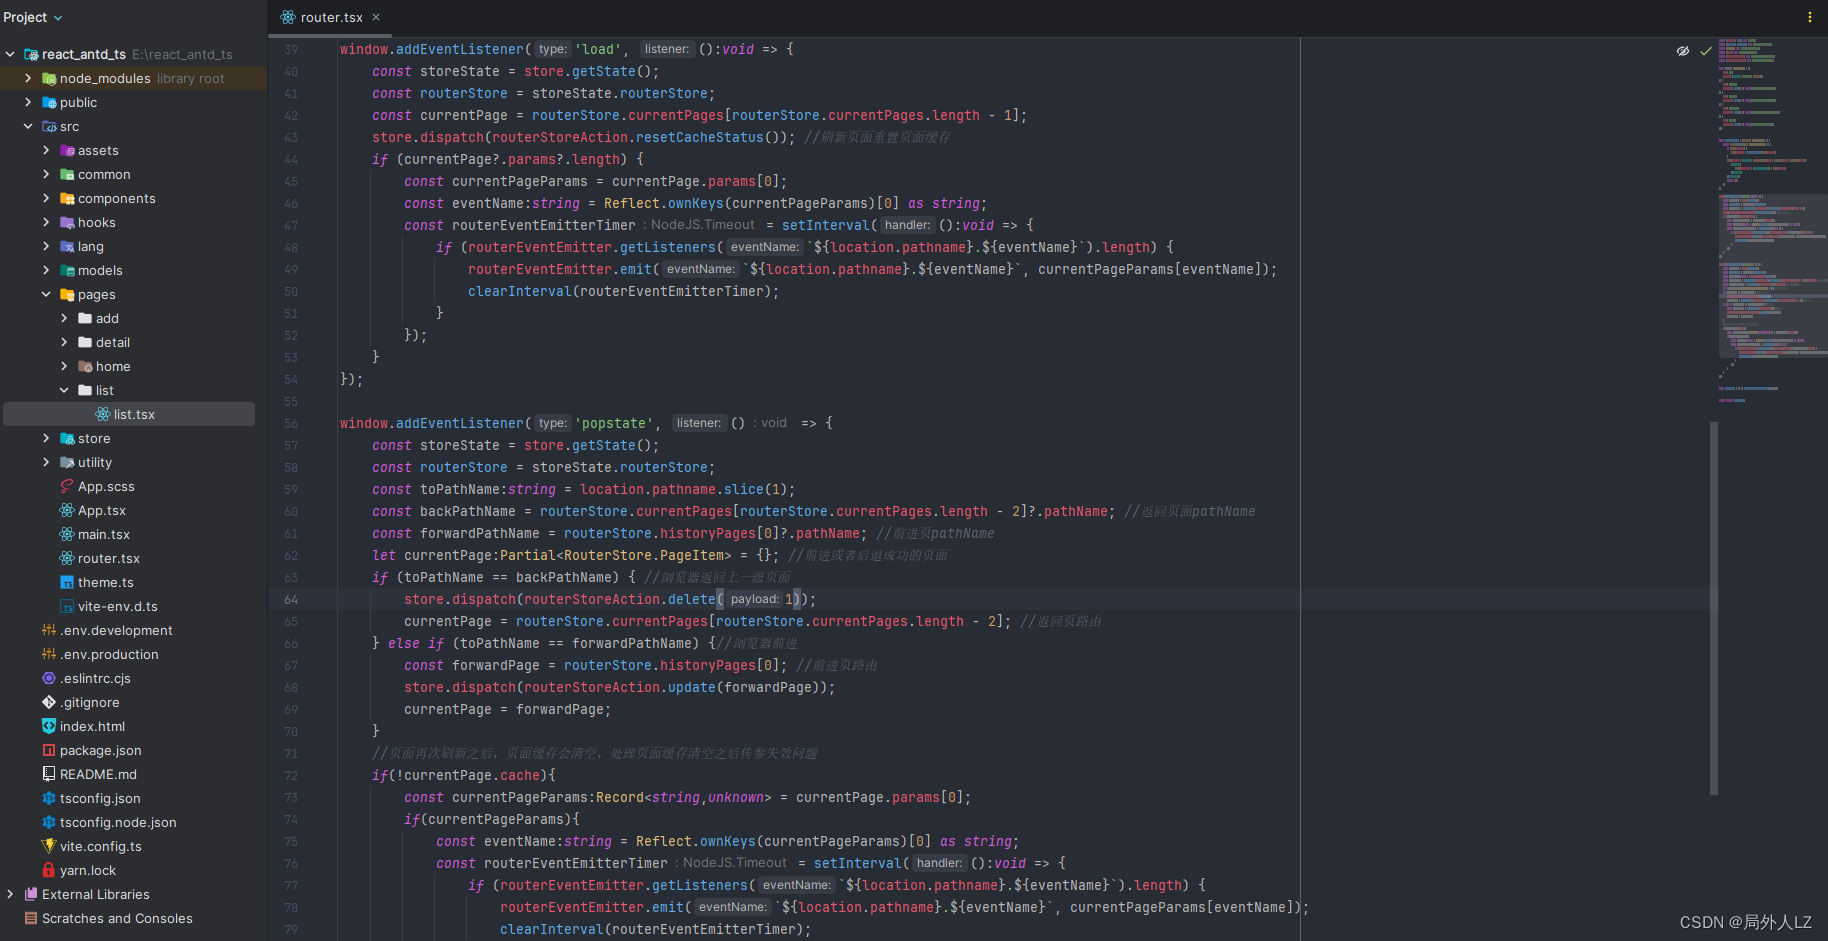The width and height of the screenshot is (1828, 941).
Task: Click the Scratches and Consoles icon
Action: [x=31, y=918]
